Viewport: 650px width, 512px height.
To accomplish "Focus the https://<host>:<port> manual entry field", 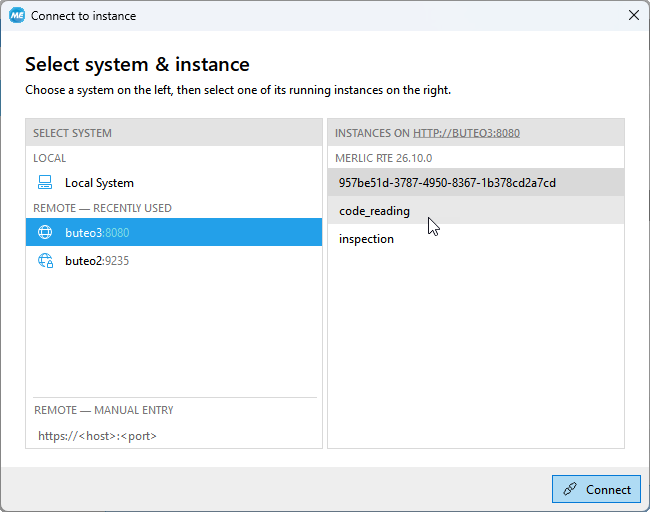I will (x=174, y=436).
